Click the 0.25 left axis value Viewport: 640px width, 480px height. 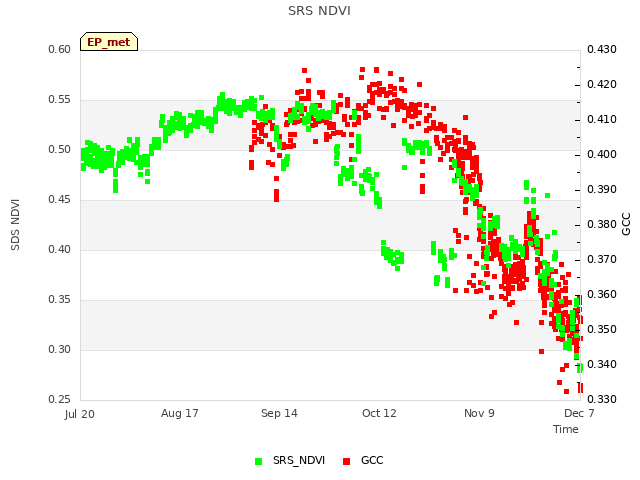60,399
